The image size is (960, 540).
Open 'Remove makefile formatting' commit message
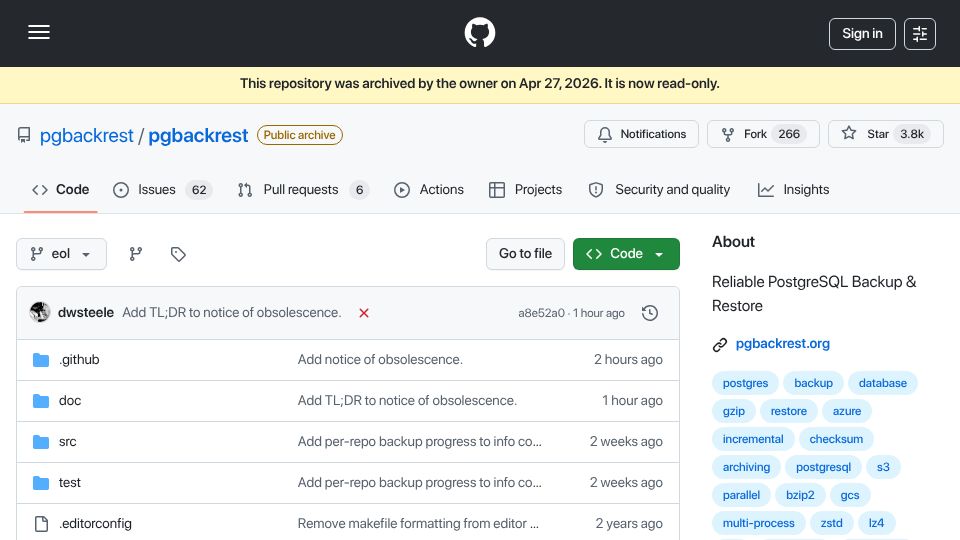[418, 523]
